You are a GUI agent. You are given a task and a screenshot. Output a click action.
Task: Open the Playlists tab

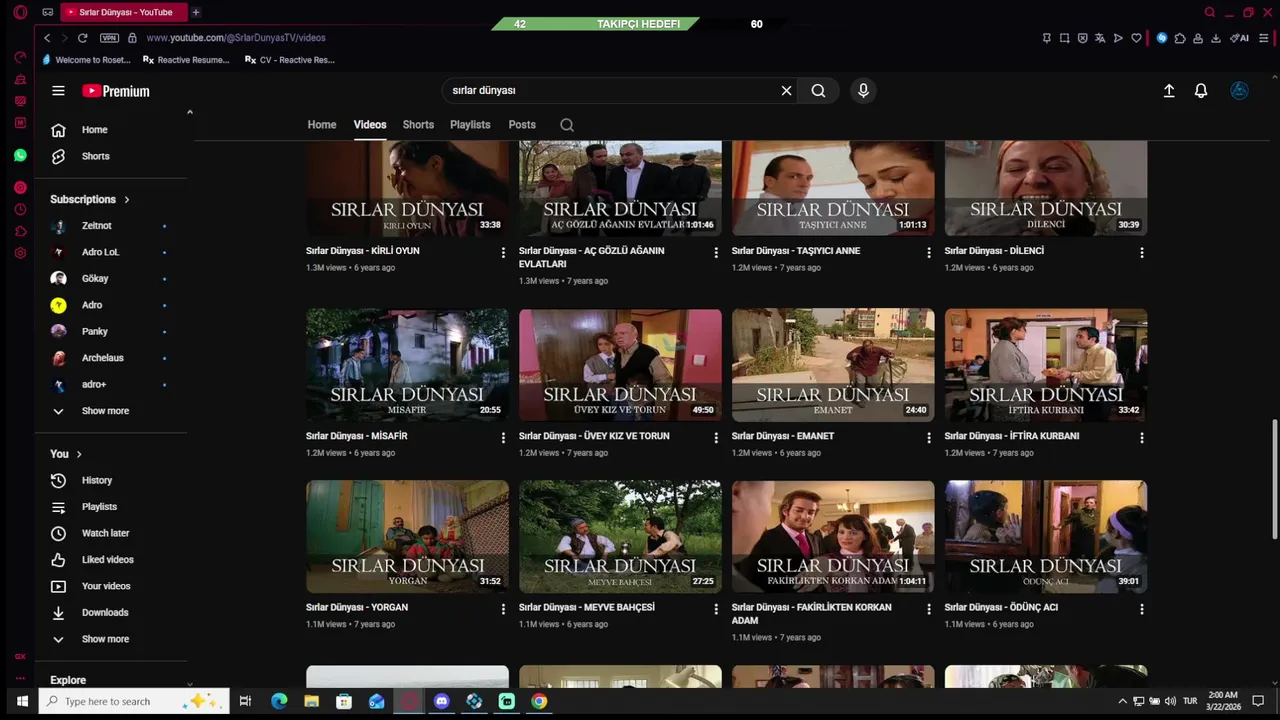(x=470, y=125)
